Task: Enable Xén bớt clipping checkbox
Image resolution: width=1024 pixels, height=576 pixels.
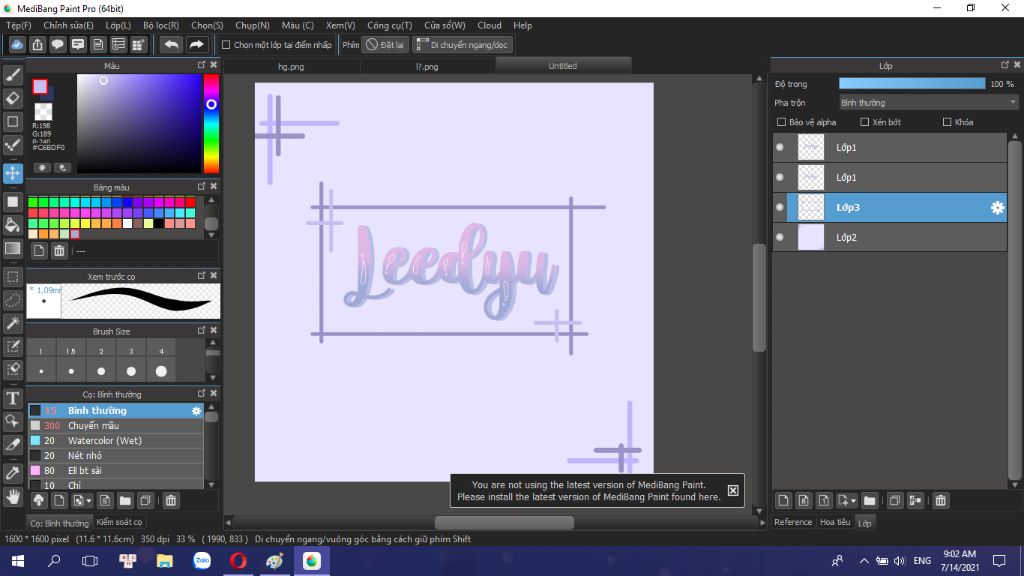Action: (865, 122)
